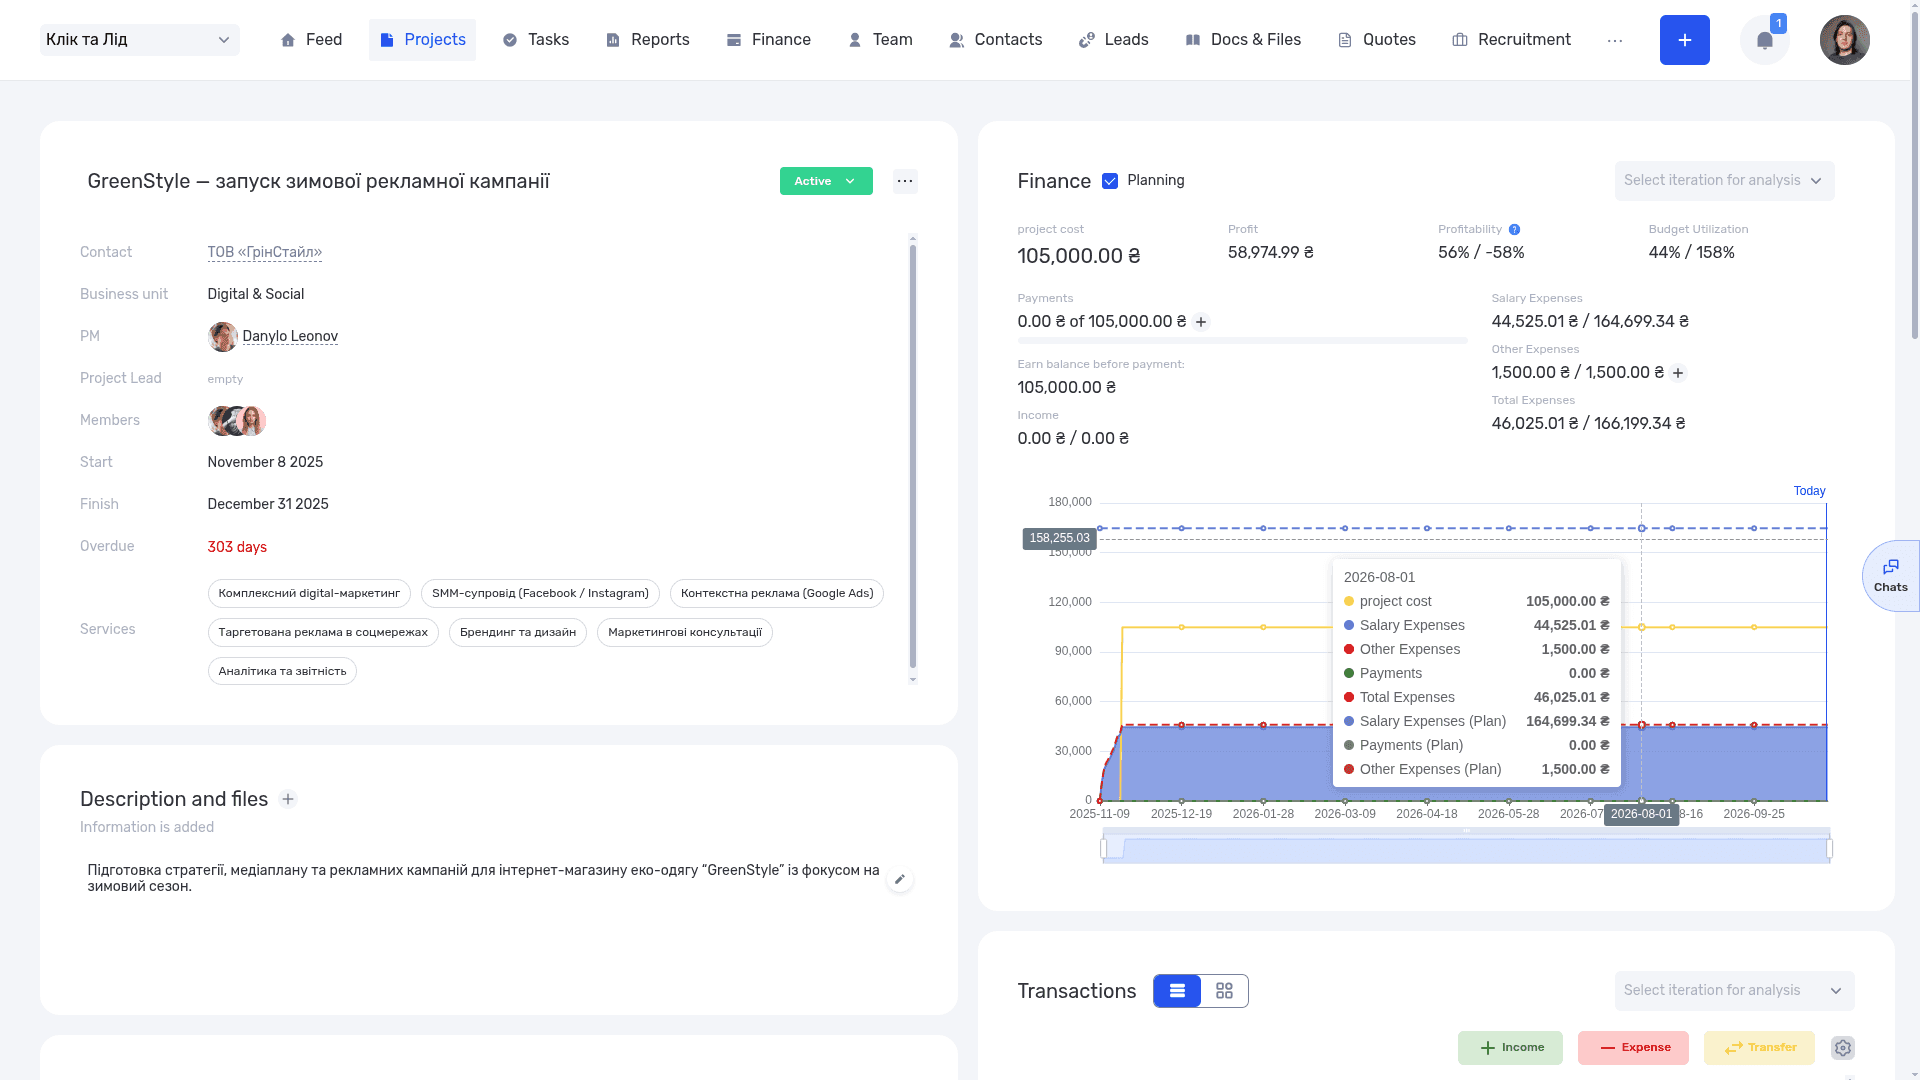Click the 2026-08-01 chart axis marker

pos(1641,814)
